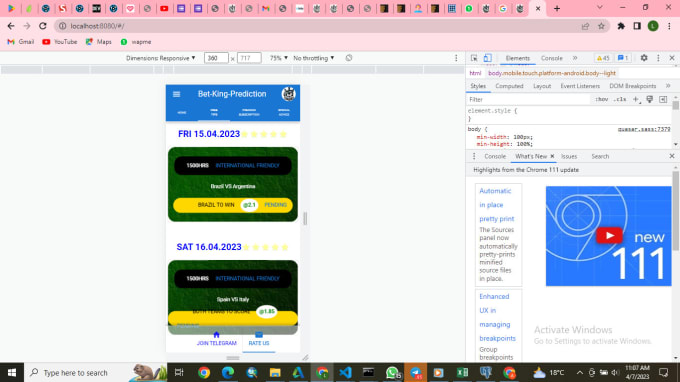Go back in browser history
Viewport: 680px width, 382px height.
[11, 26]
